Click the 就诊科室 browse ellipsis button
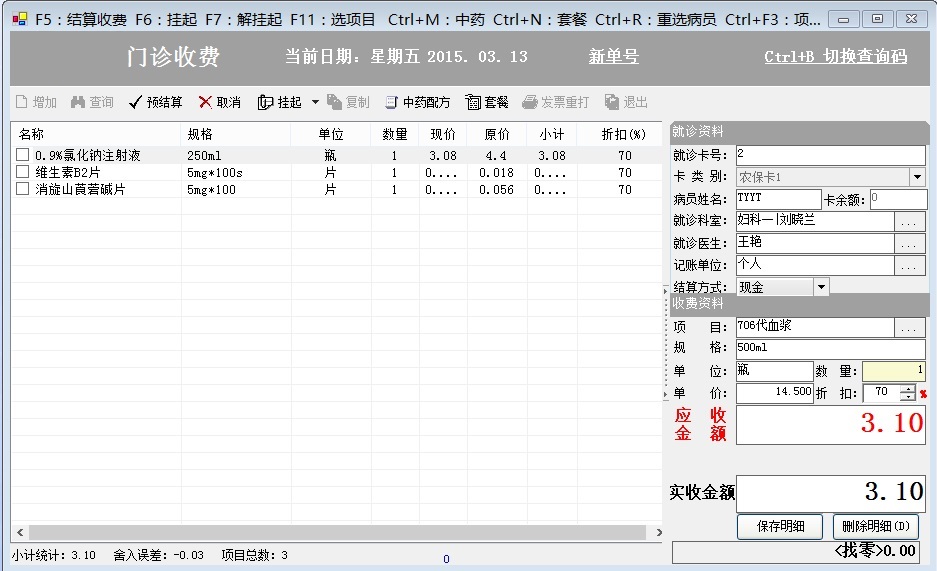 (x=910, y=222)
